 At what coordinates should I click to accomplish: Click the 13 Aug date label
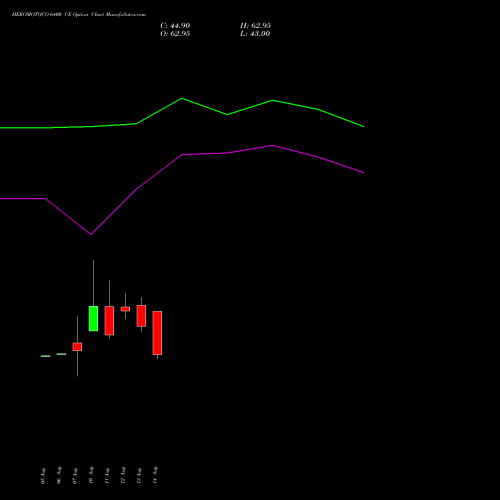coord(139,476)
